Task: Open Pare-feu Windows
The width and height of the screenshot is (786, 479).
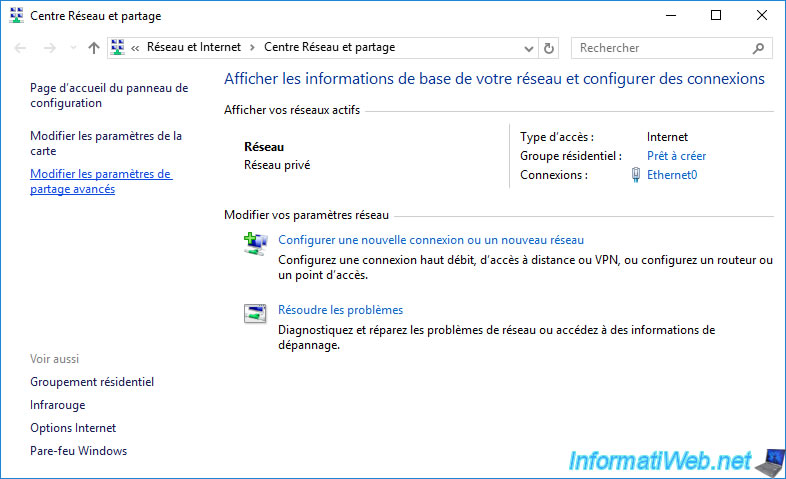Action: [x=79, y=451]
